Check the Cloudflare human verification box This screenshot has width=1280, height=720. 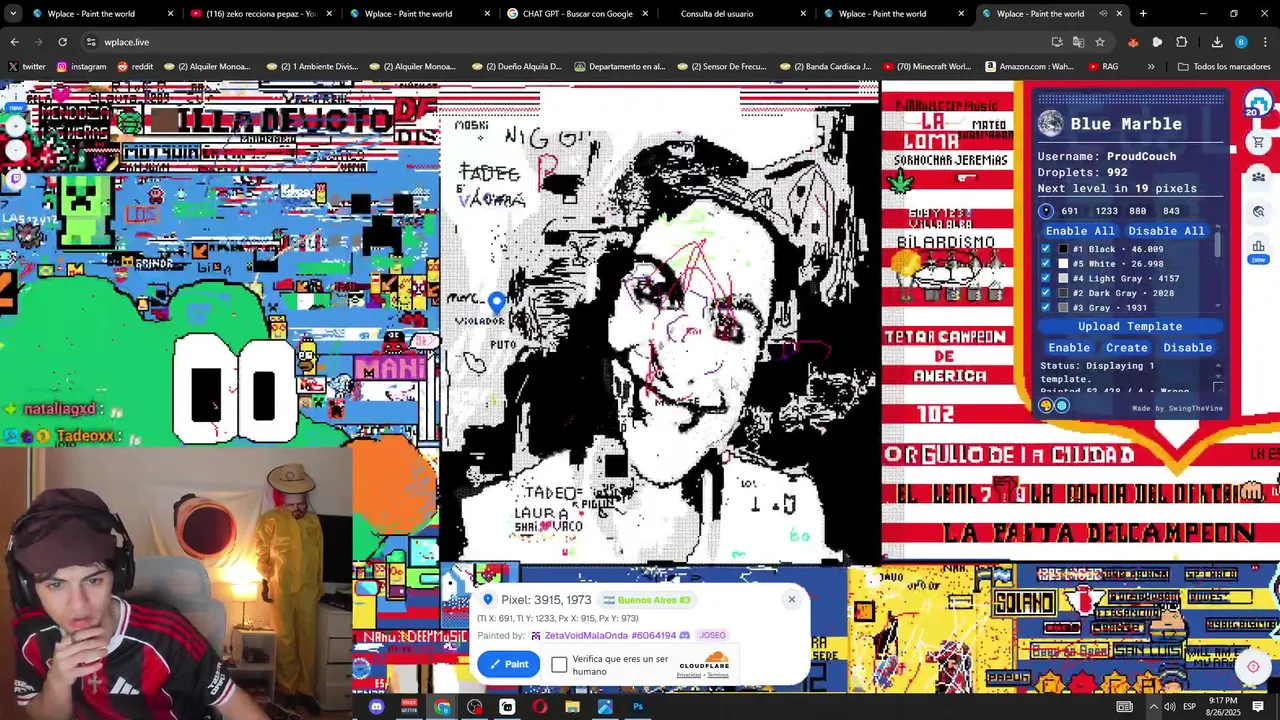[559, 665]
